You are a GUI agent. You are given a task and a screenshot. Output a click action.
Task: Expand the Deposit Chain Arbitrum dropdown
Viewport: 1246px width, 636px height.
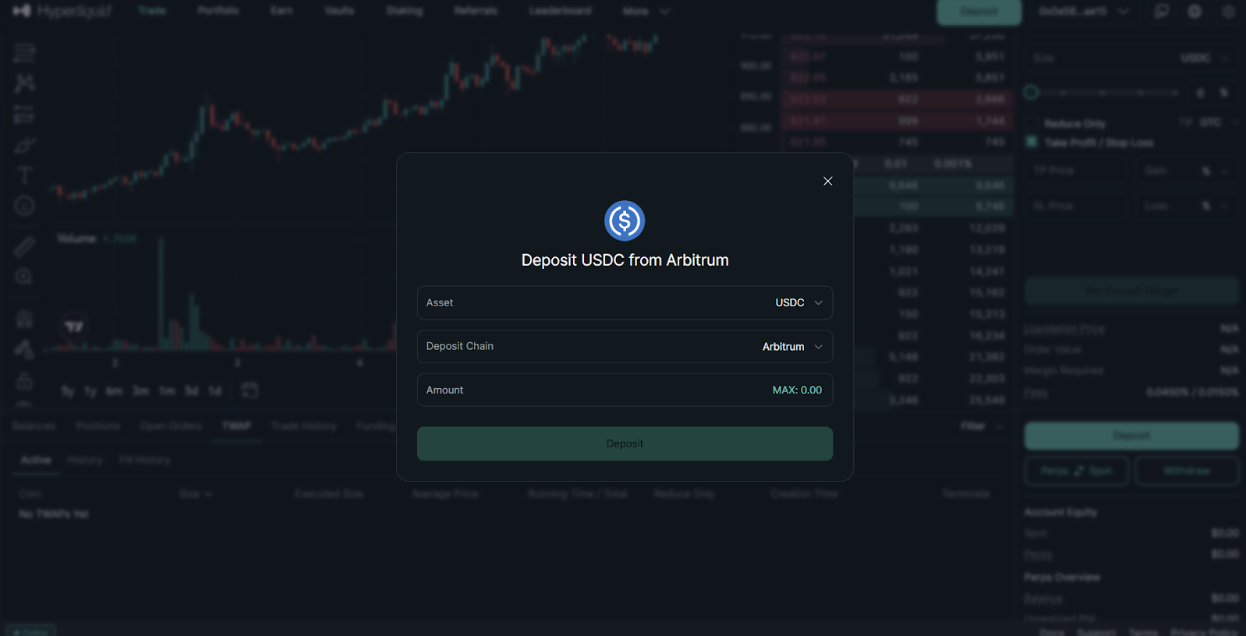[x=792, y=347]
